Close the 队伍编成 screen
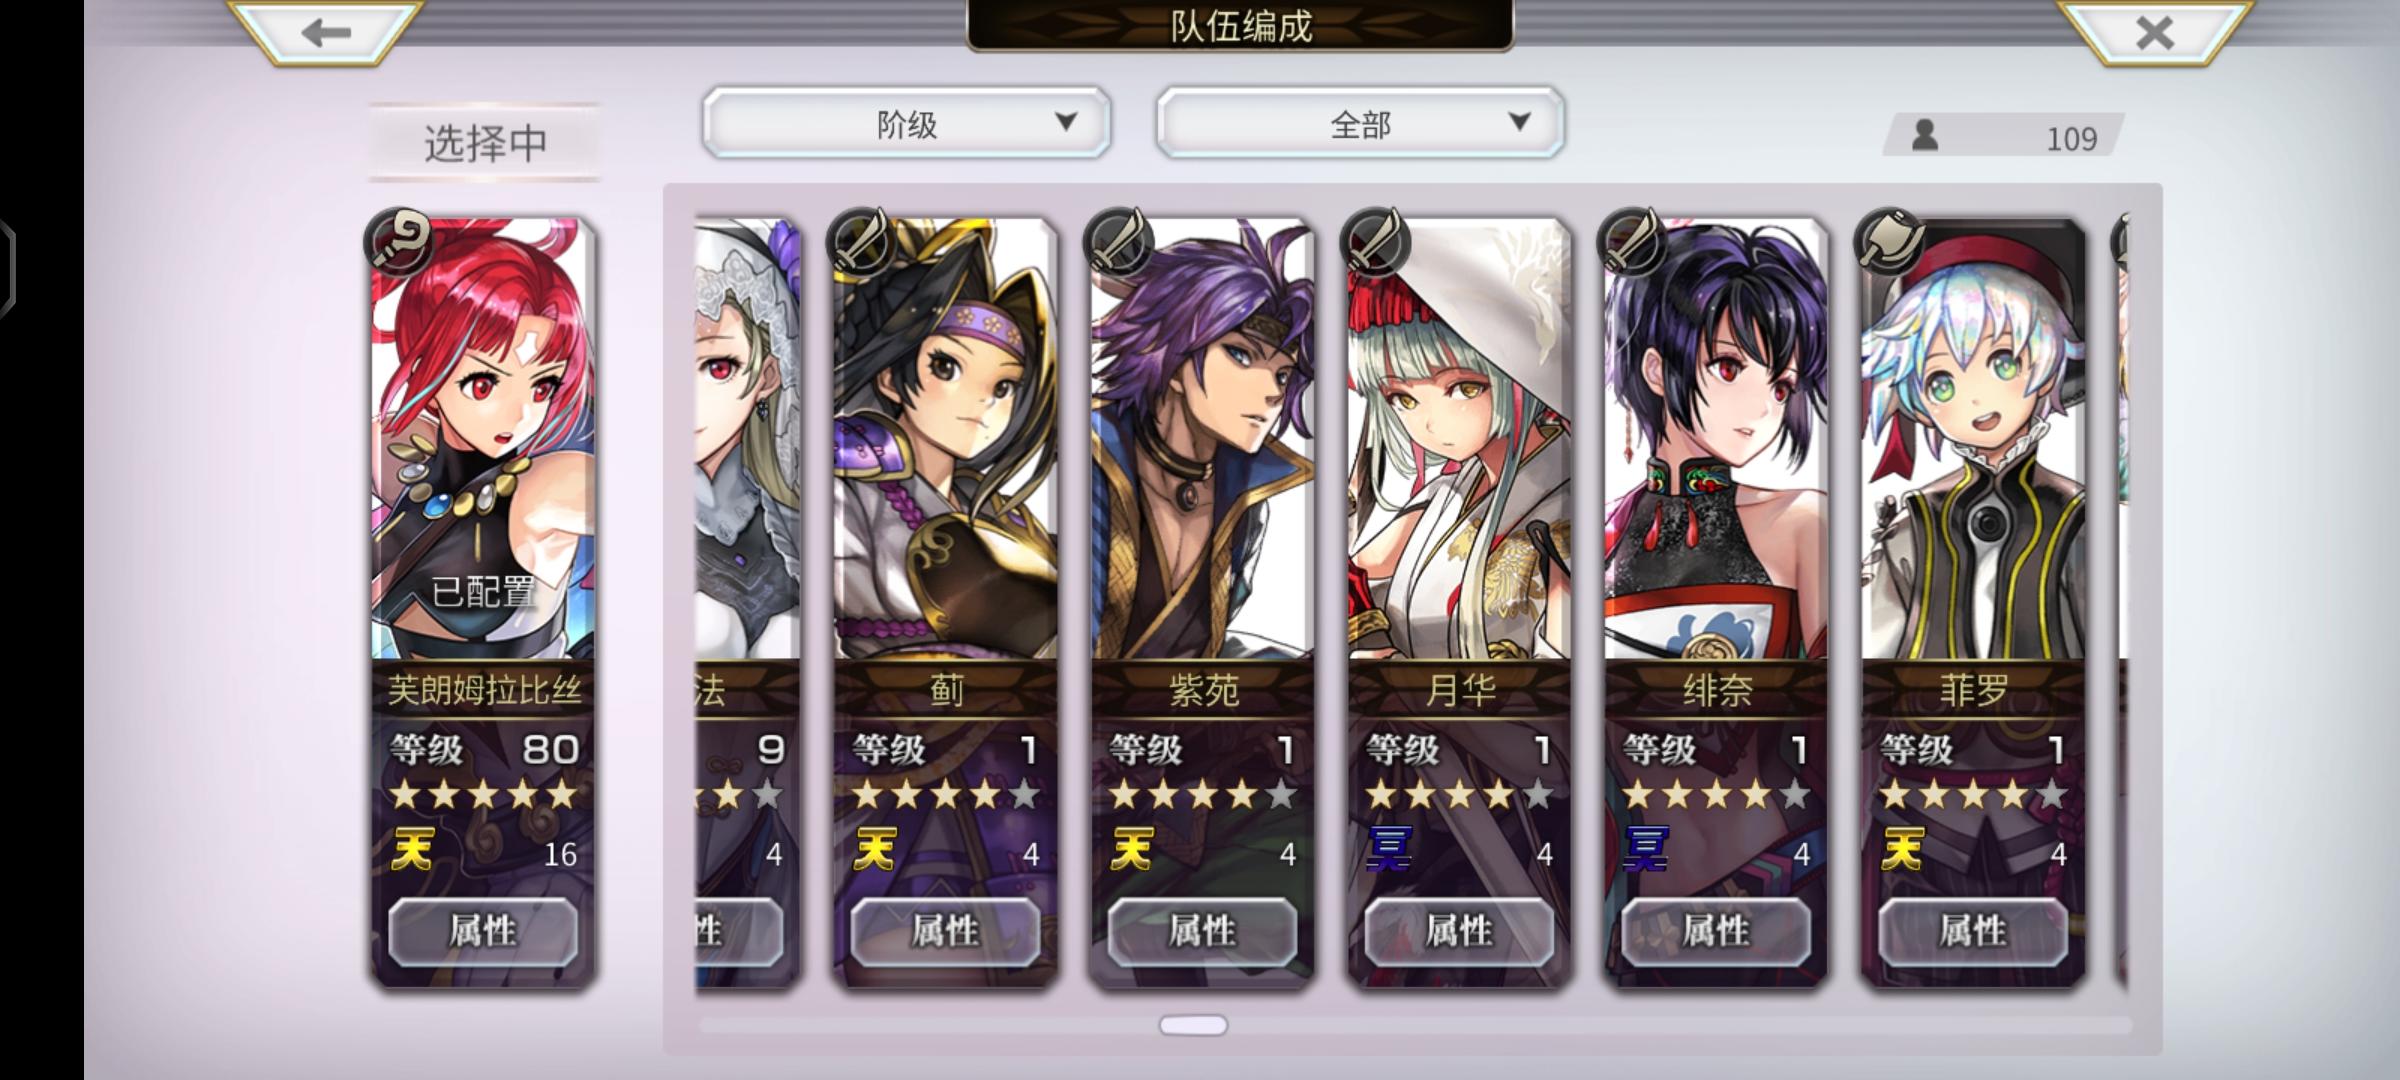Image resolution: width=2400 pixels, height=1080 pixels. coord(2153,32)
